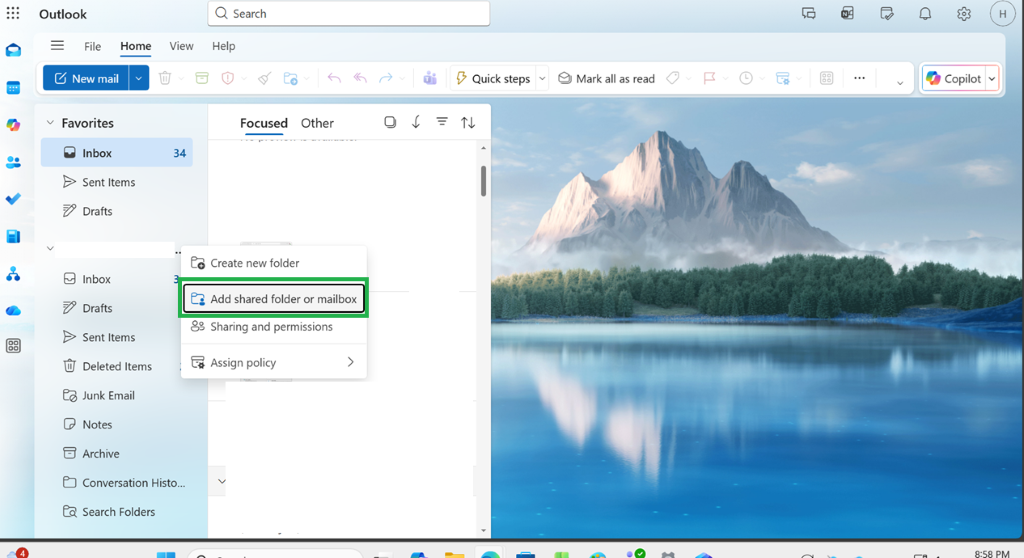Click the message list vertical scrollbar thumb
The image size is (1024, 558).
click(x=483, y=180)
